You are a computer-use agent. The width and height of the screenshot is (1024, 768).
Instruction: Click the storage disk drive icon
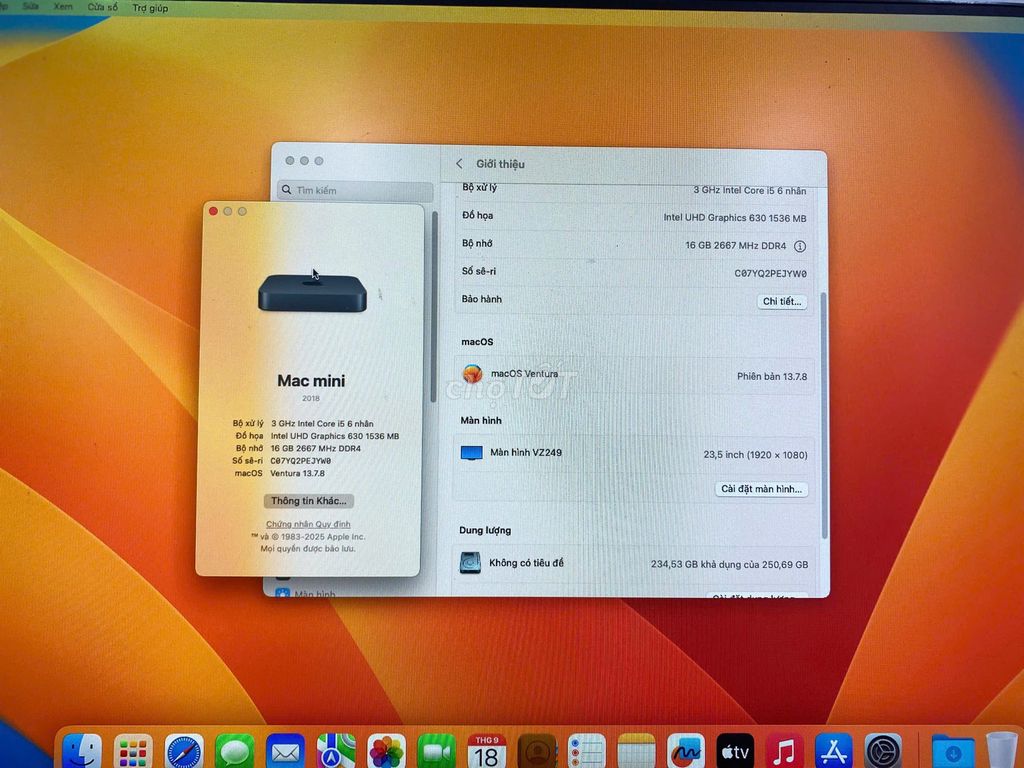[x=470, y=563]
